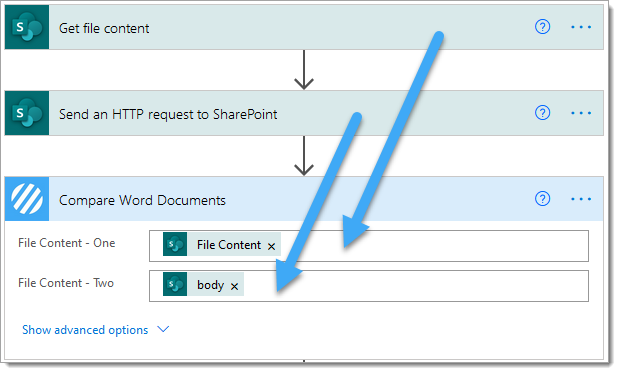Click the SharePoint icon on Send an HTTP request
The width and height of the screenshot is (619, 373).
tap(27, 113)
